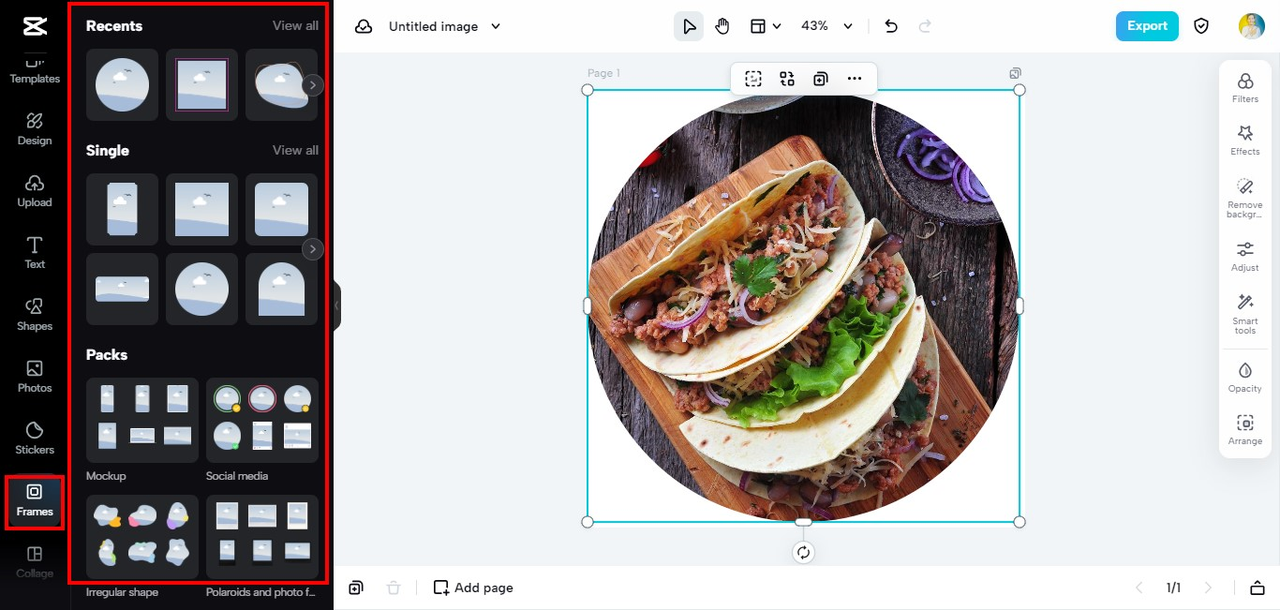The image size is (1280, 610).
Task: Click duplicate page icon in bottom bar
Action: pyautogui.click(x=356, y=588)
